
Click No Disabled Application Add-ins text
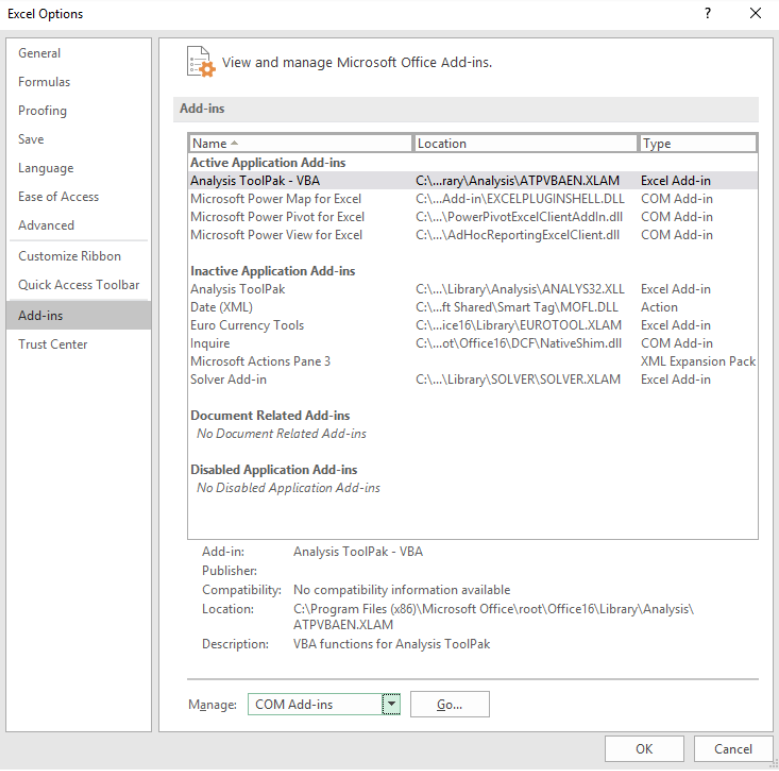(x=288, y=488)
